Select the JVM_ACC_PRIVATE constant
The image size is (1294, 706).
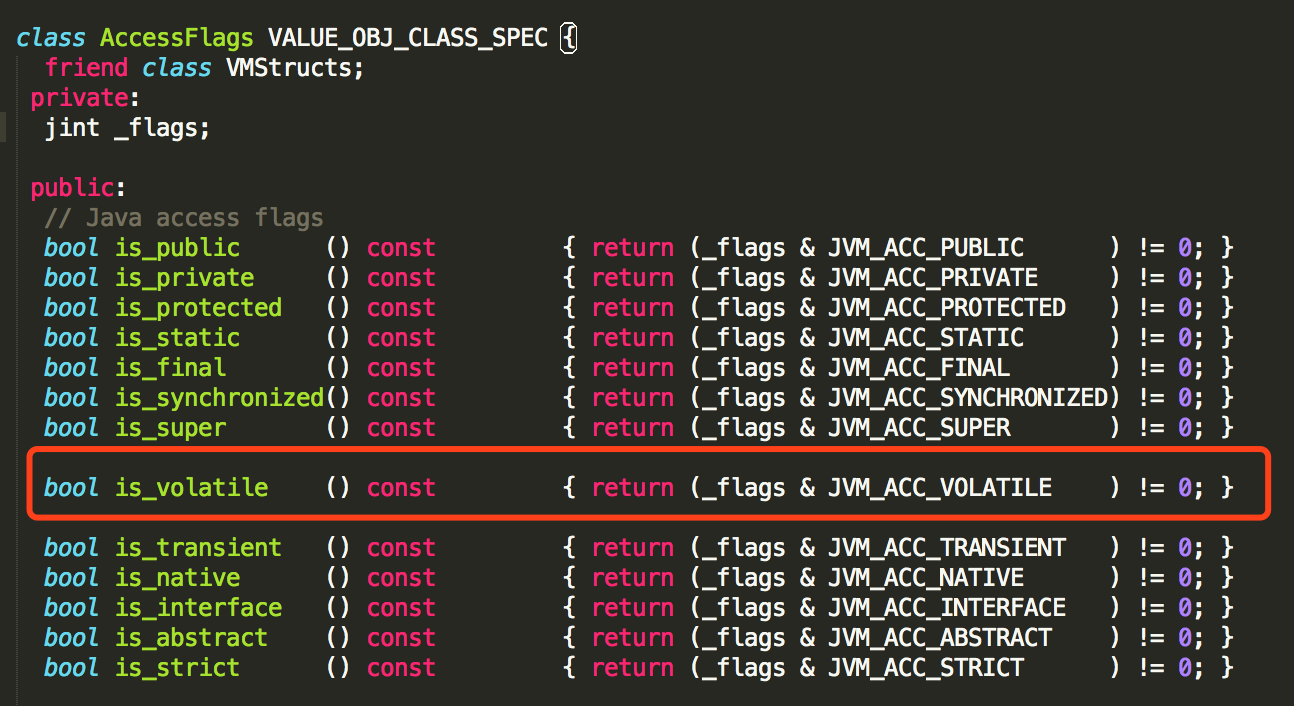click(933, 278)
